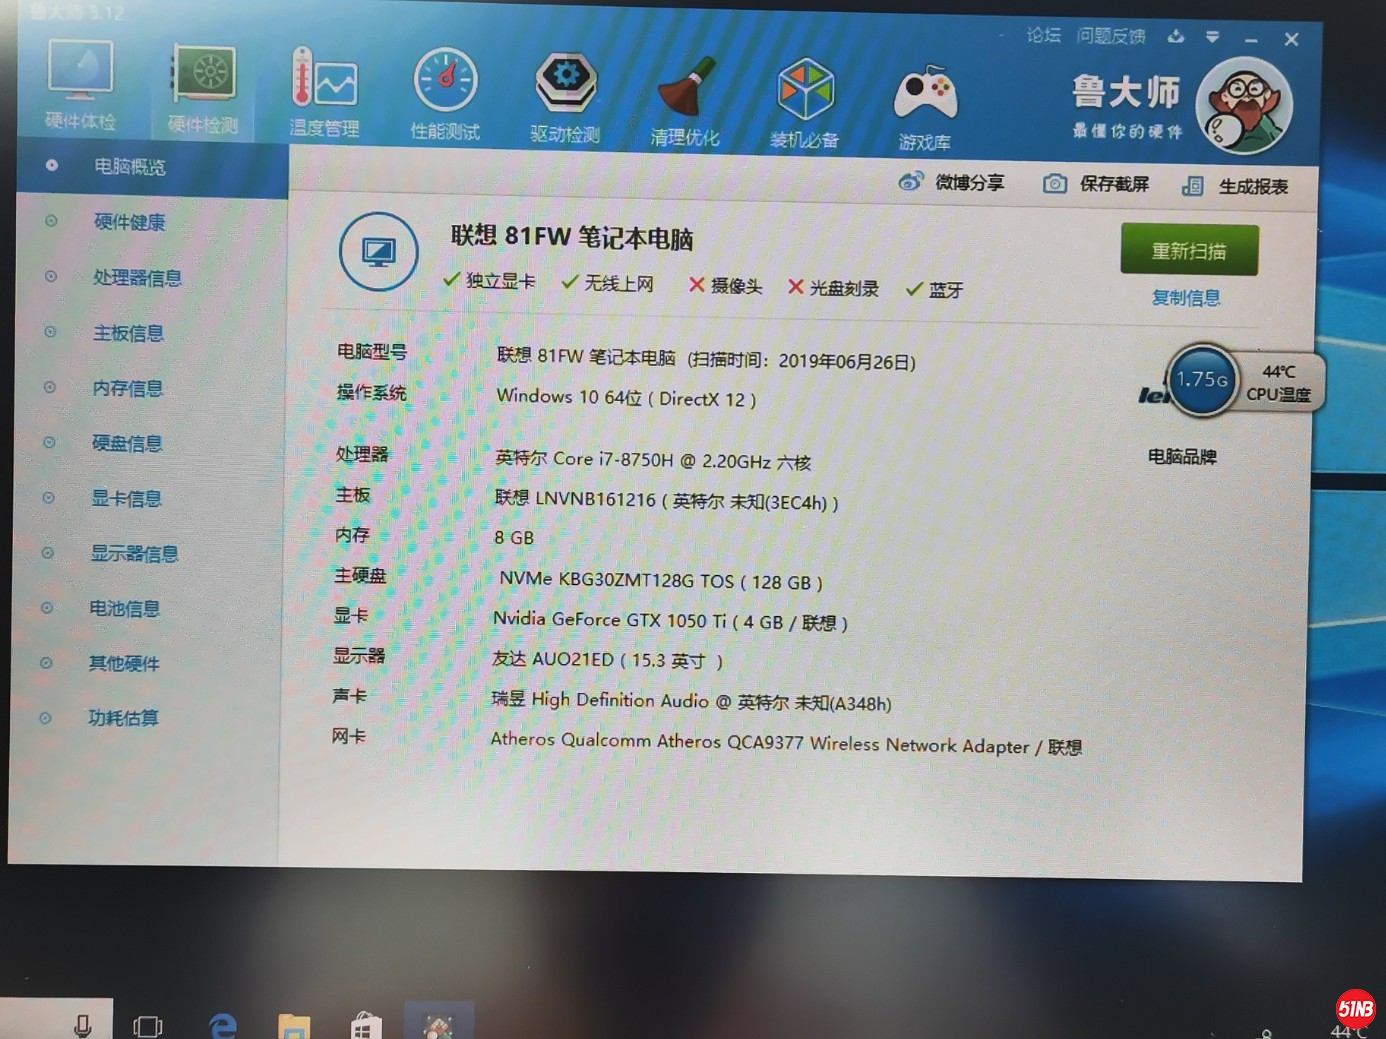Click the green 重新扫描 rescan button
The height and width of the screenshot is (1039, 1386).
[x=1189, y=250]
